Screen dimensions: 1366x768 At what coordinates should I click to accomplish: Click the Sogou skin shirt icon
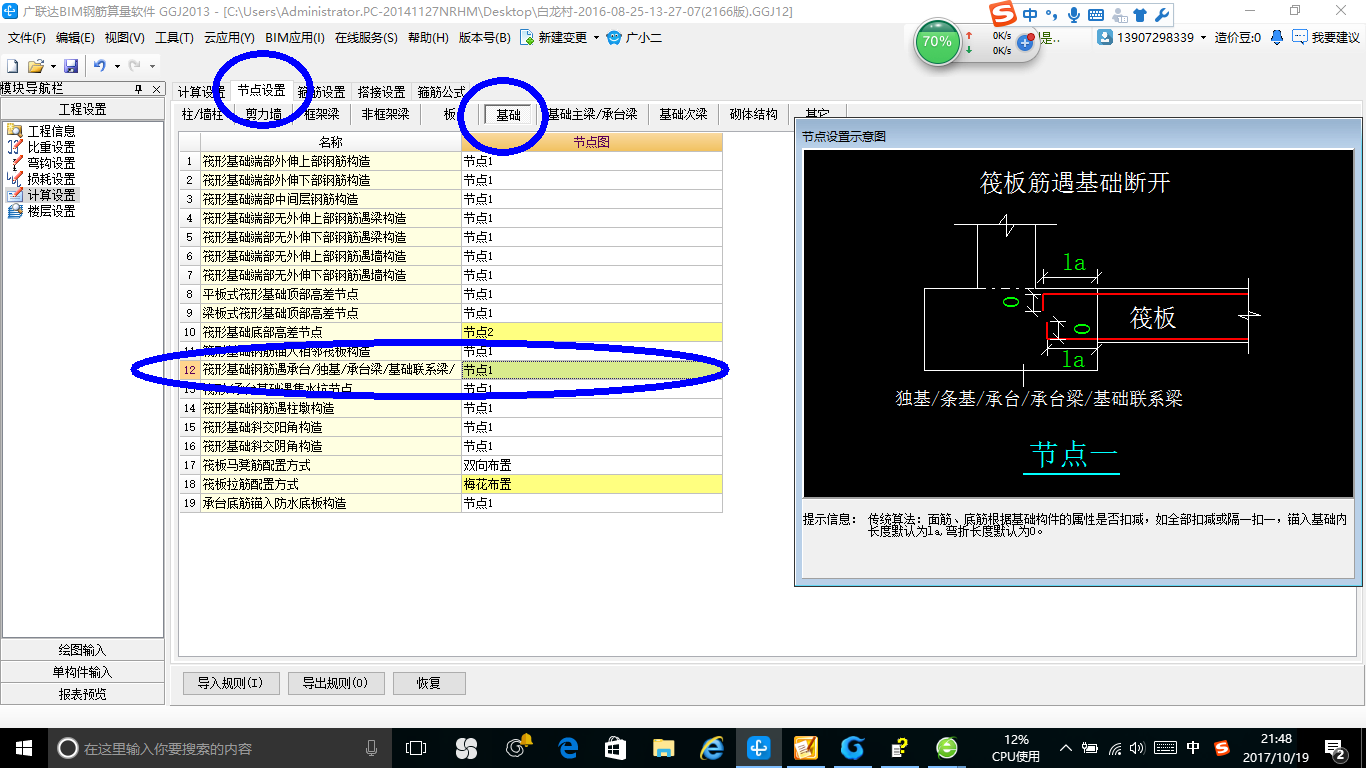point(1139,15)
